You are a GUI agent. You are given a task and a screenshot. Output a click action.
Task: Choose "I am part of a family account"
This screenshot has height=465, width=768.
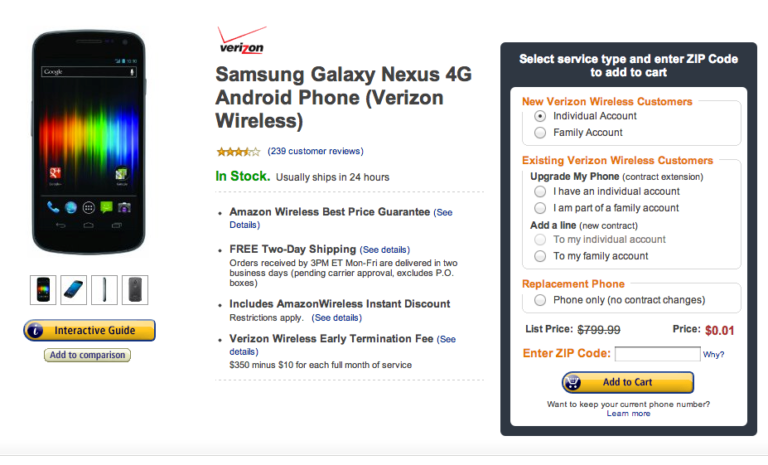541,208
